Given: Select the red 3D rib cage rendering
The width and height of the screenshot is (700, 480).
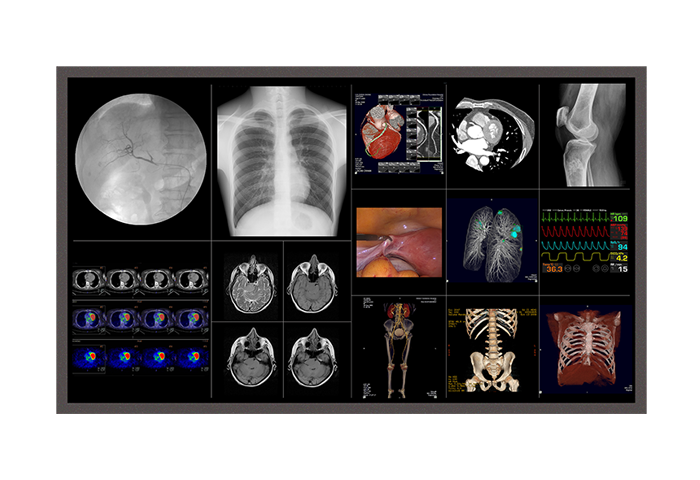Looking at the screenshot, I should (585, 350).
